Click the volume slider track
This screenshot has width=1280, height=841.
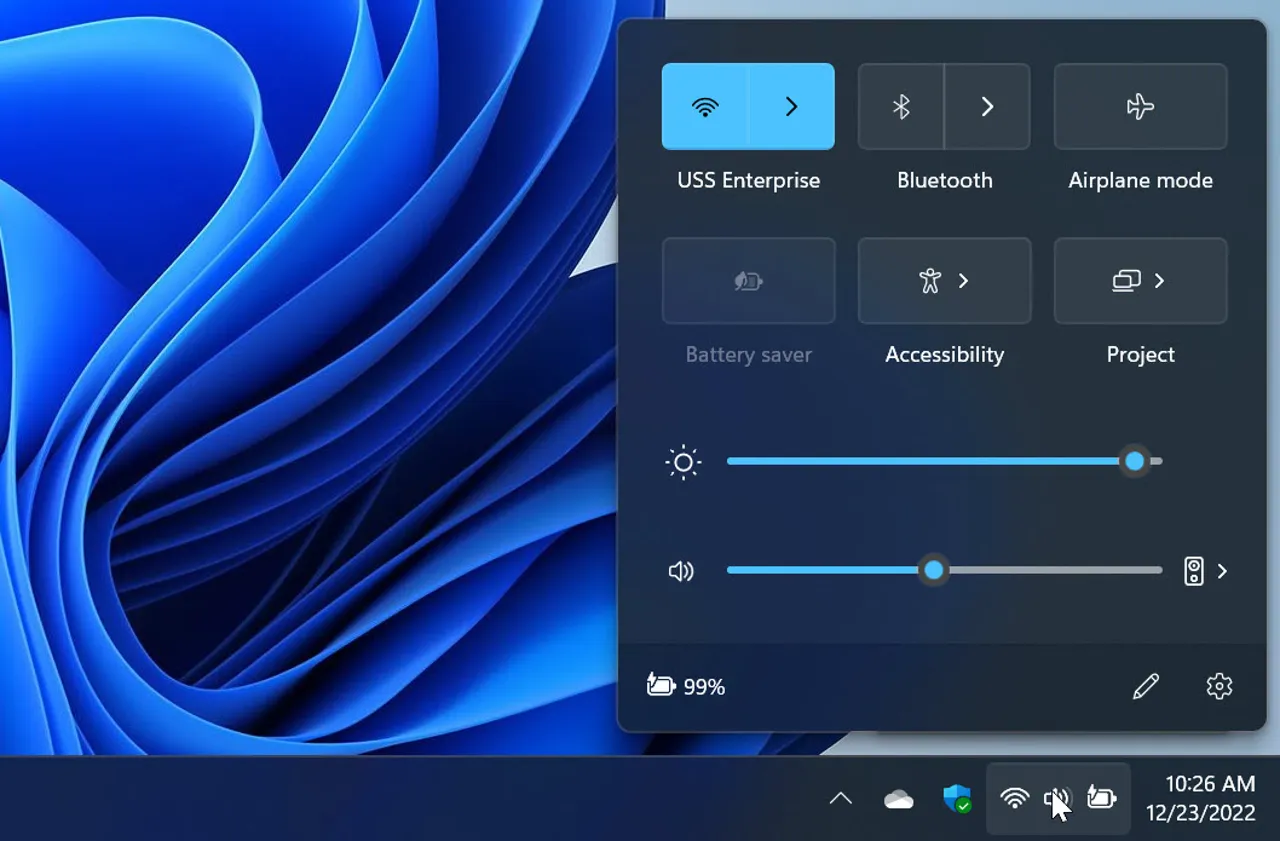pyautogui.click(x=1050, y=571)
